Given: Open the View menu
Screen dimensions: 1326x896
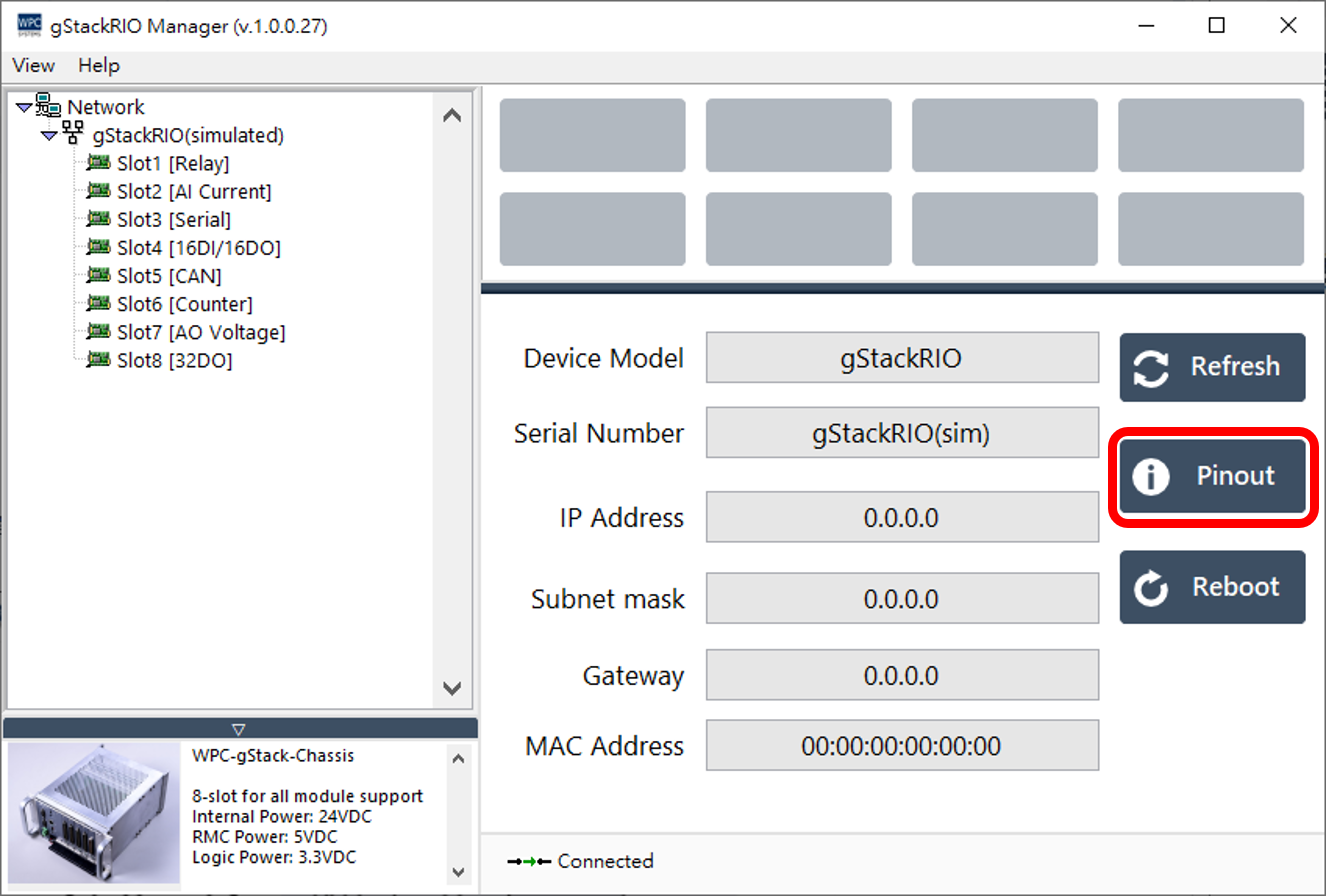Looking at the screenshot, I should (33, 66).
